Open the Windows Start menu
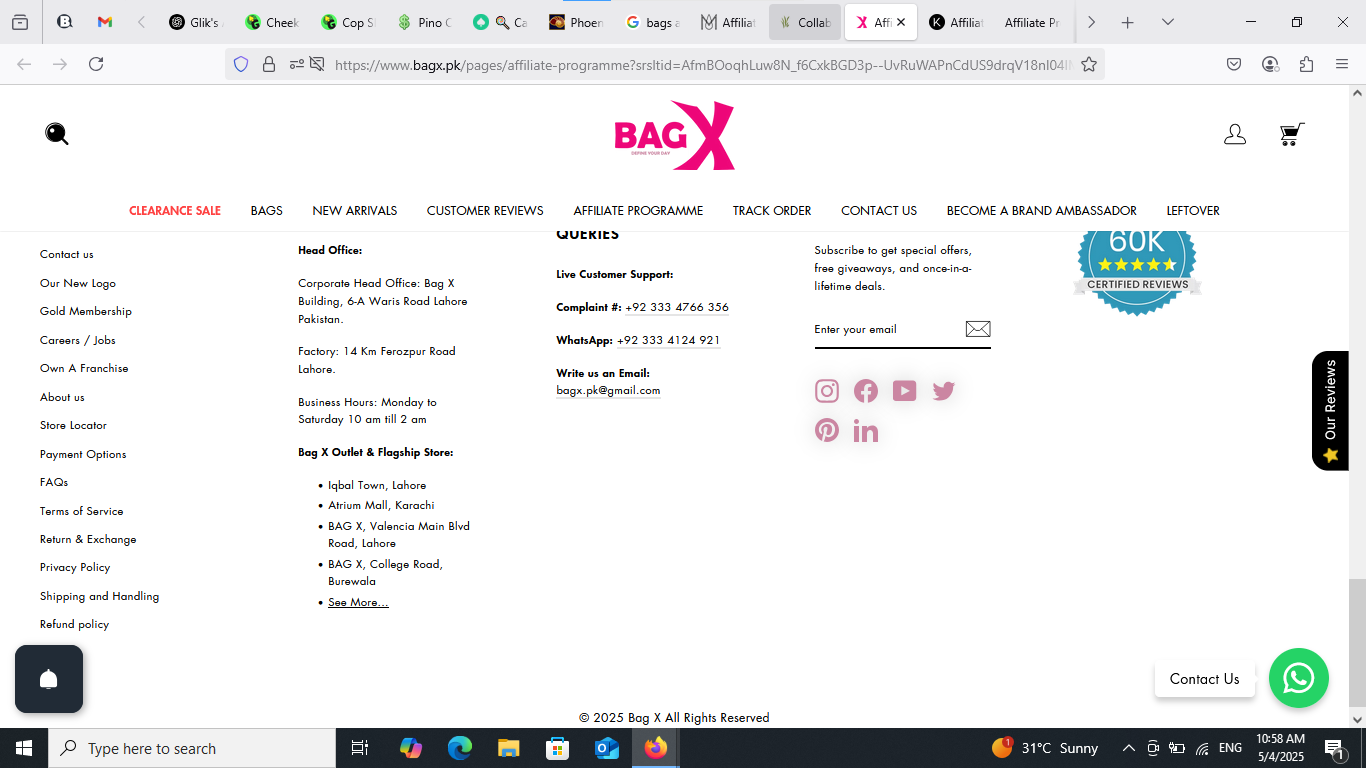Viewport: 1366px width, 768px height. pyautogui.click(x=24, y=748)
